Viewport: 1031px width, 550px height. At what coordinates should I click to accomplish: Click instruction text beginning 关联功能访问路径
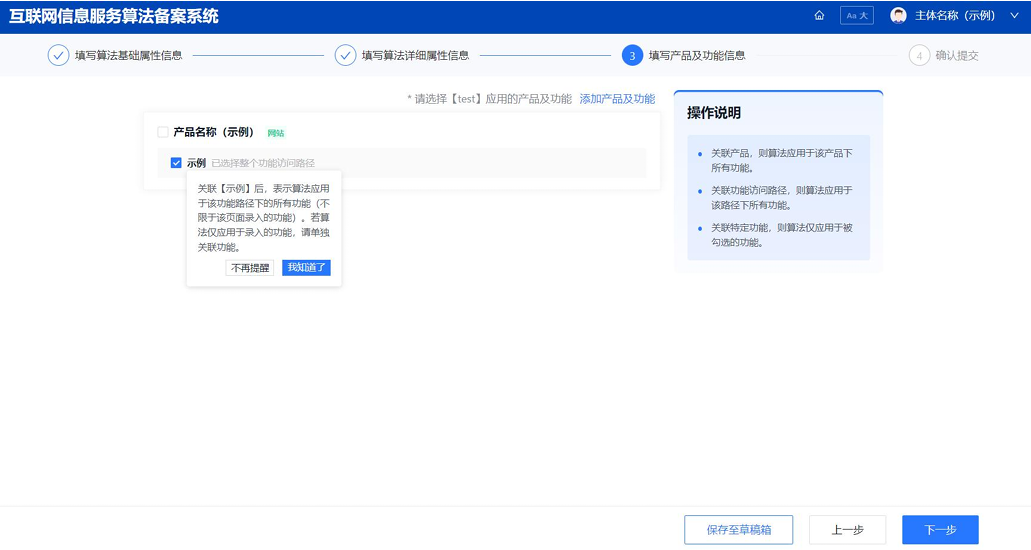click(782, 197)
